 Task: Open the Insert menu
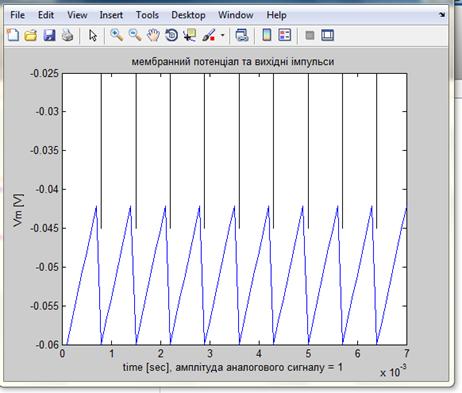[x=111, y=15]
